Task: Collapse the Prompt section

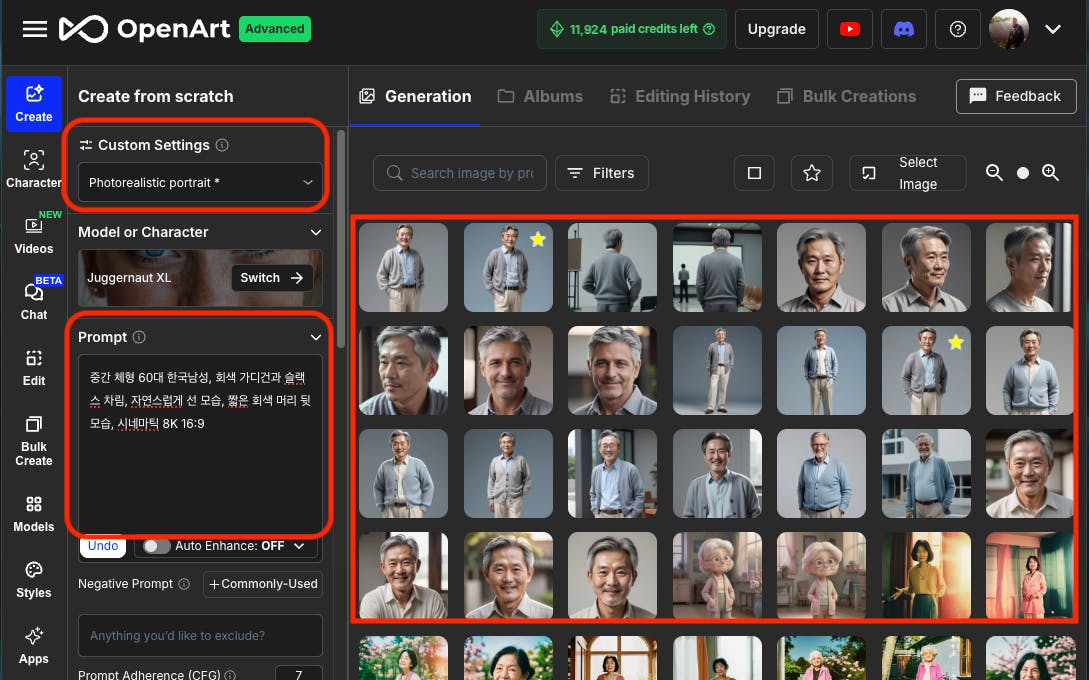Action: click(x=315, y=337)
